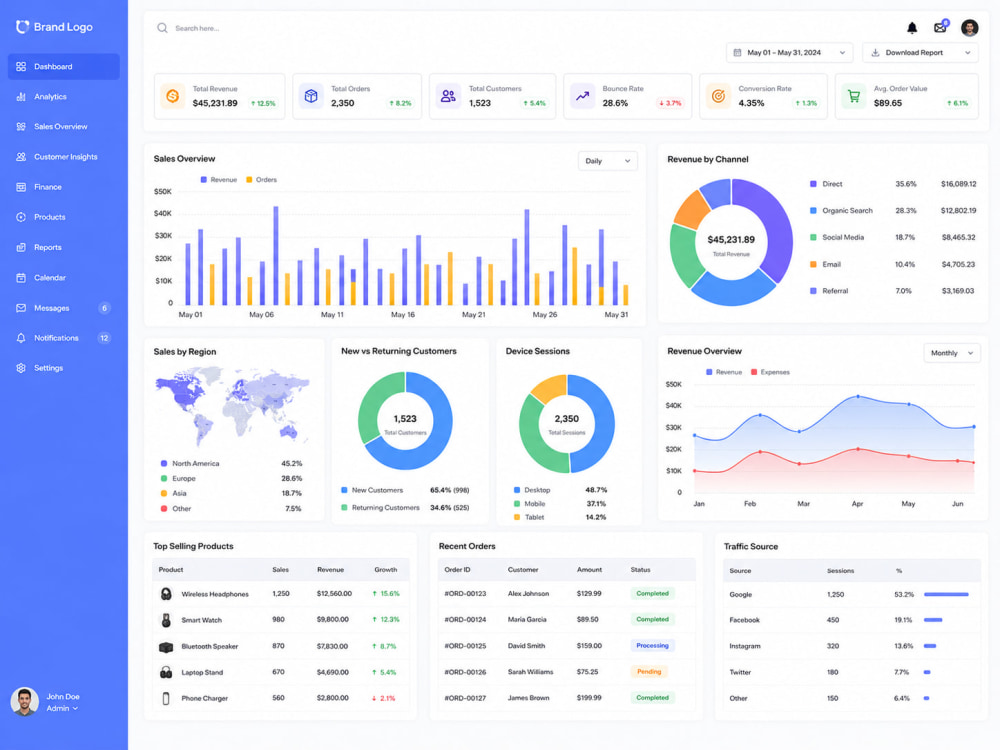Open the Download Report dropdown
Screen dimensions: 1000x750
(x=920, y=52)
